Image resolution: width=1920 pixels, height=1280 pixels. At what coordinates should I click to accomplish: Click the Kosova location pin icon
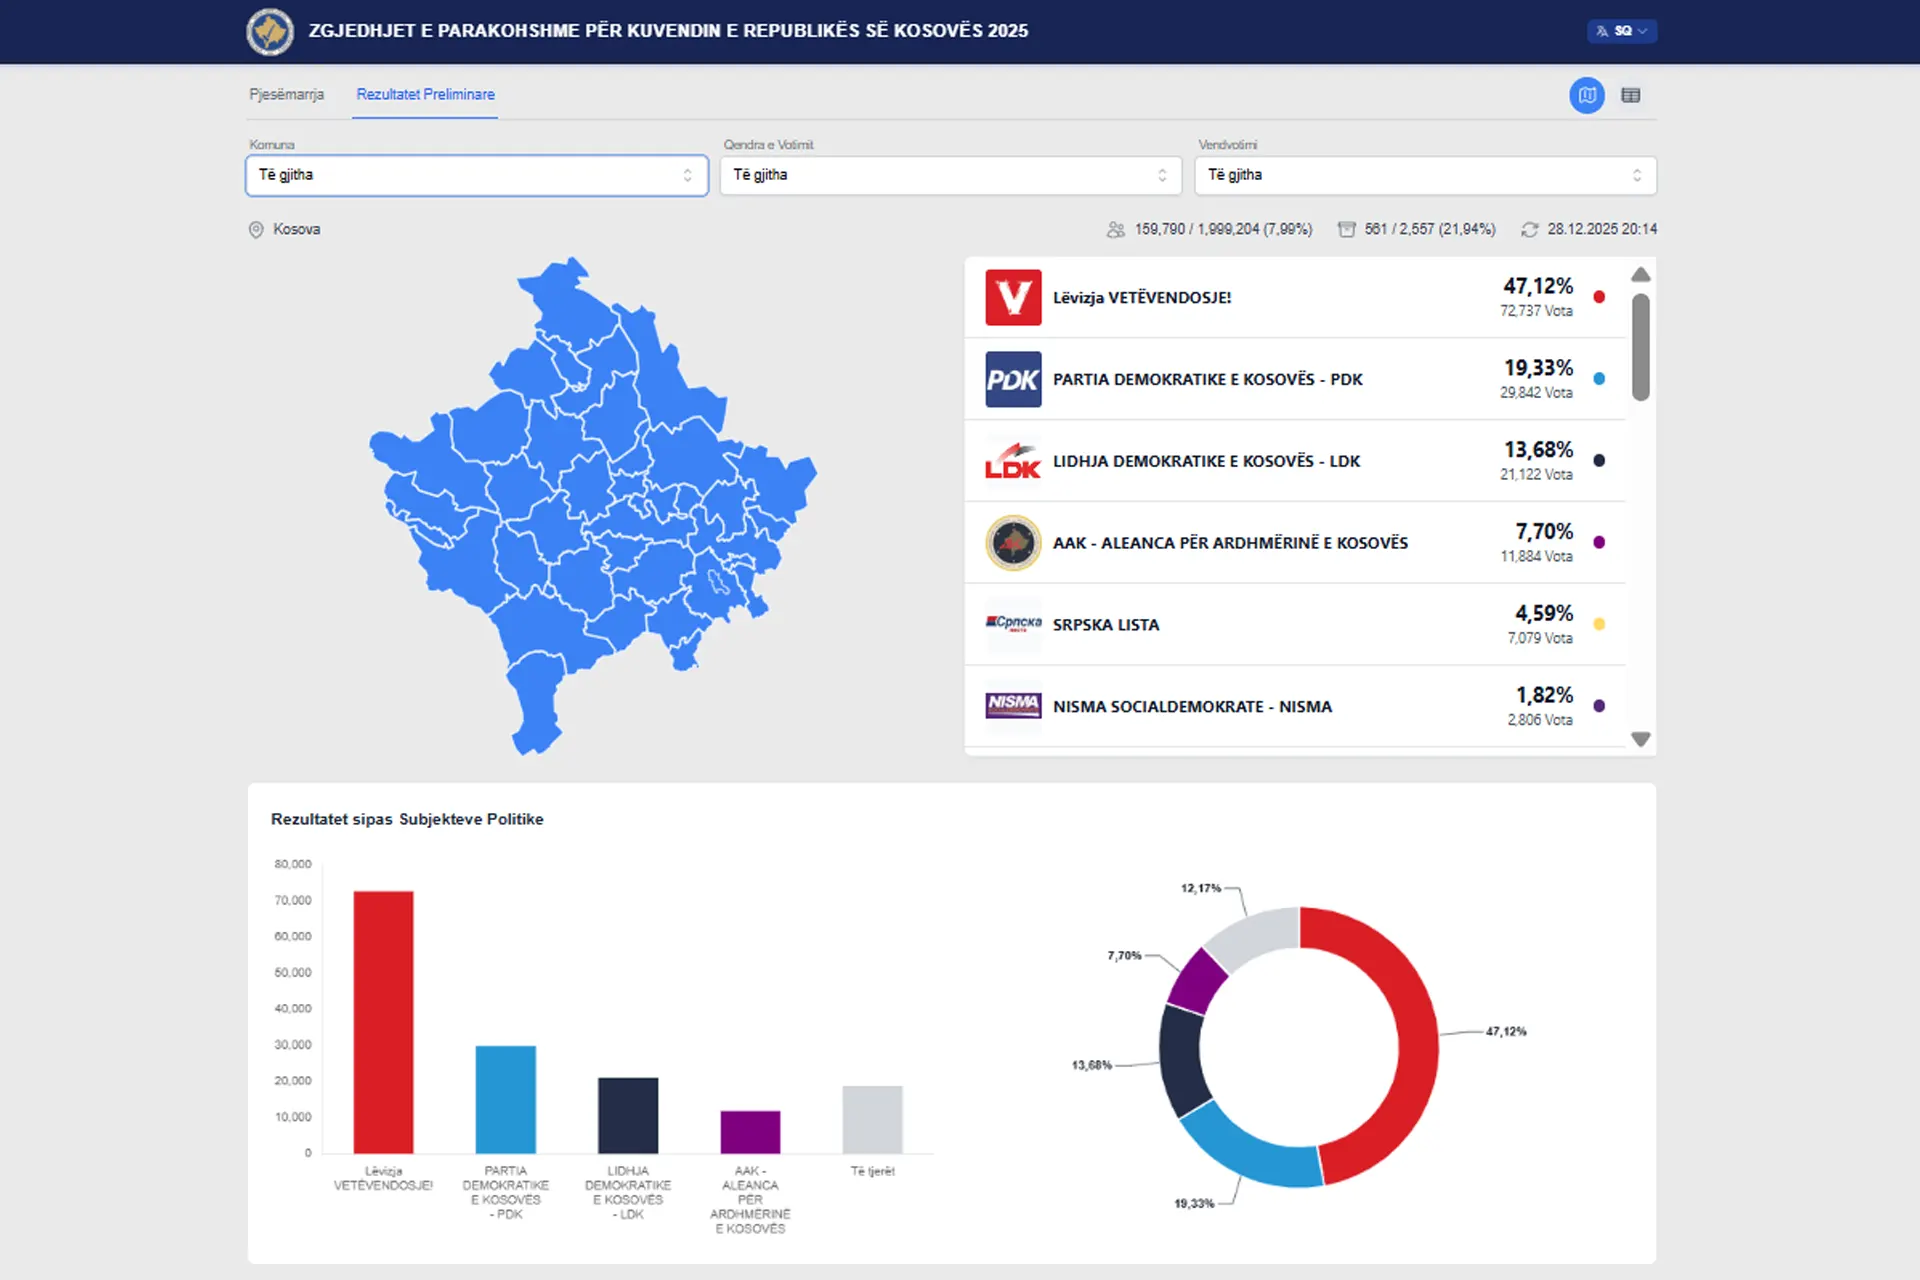click(x=256, y=229)
